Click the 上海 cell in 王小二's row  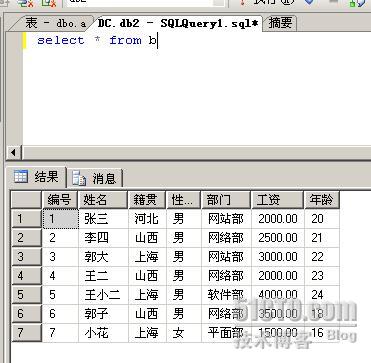[147, 295]
